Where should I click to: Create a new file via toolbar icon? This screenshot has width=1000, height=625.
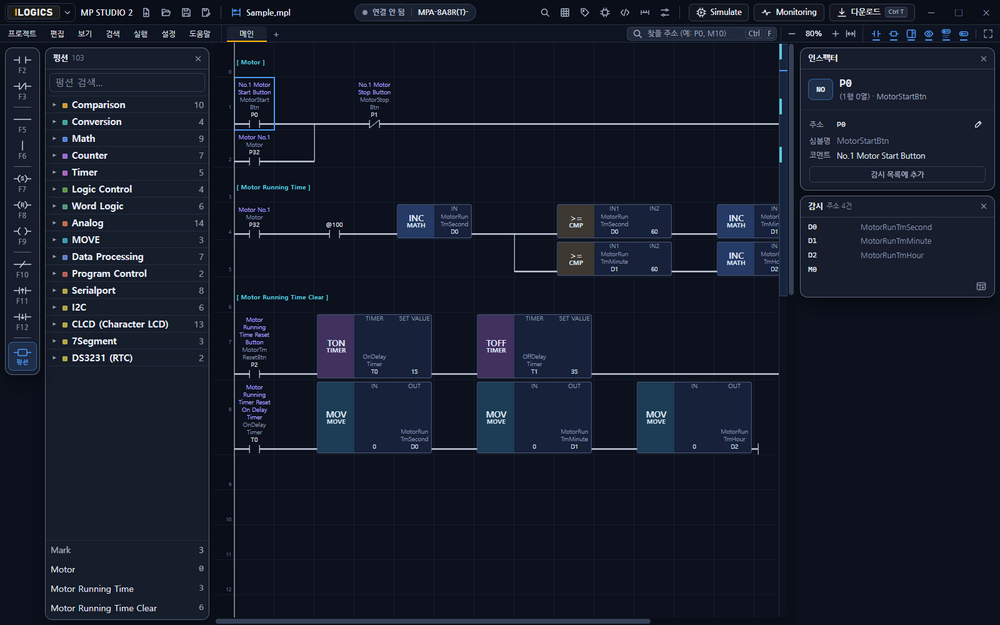tap(146, 12)
